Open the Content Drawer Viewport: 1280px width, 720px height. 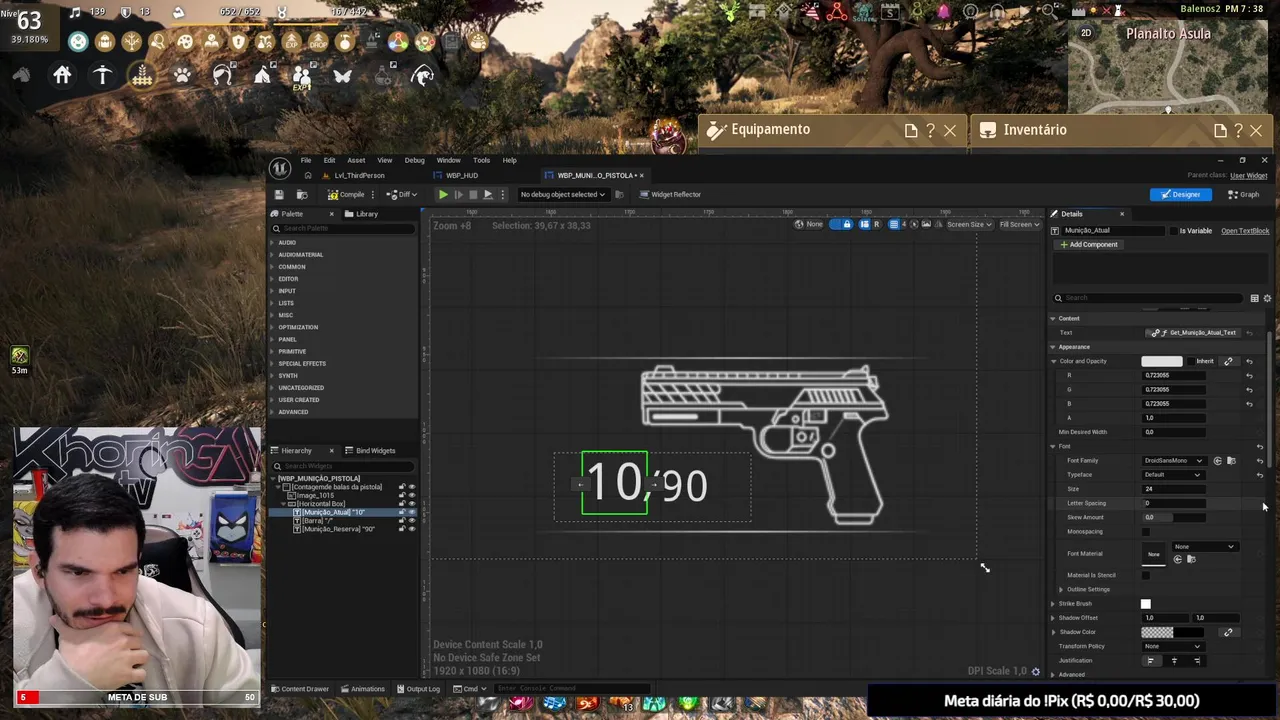300,689
